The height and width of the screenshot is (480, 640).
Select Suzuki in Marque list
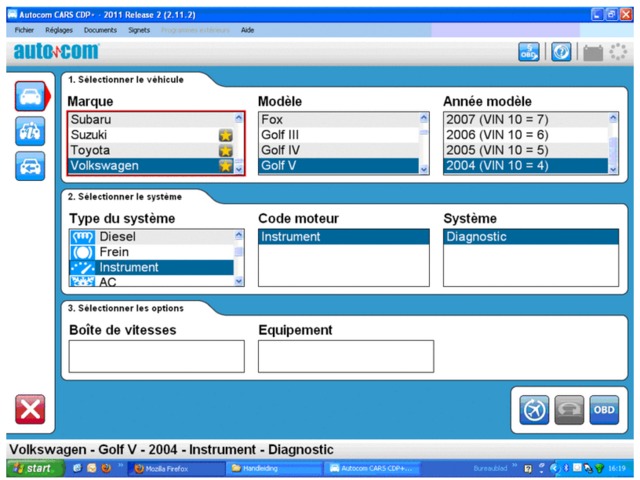coord(151,135)
